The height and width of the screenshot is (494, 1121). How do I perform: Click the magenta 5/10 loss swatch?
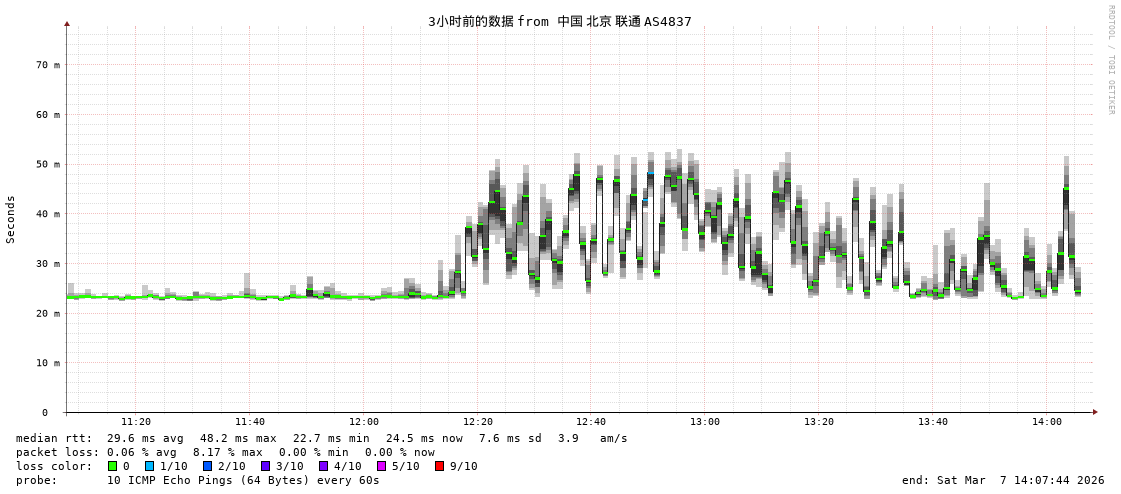pyautogui.click(x=381, y=466)
